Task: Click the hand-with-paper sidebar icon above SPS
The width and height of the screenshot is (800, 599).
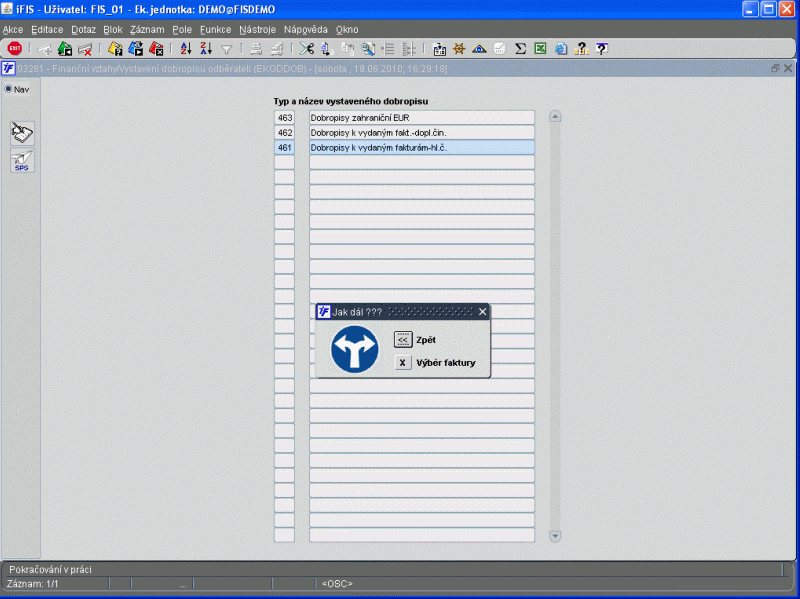Action: (x=22, y=133)
